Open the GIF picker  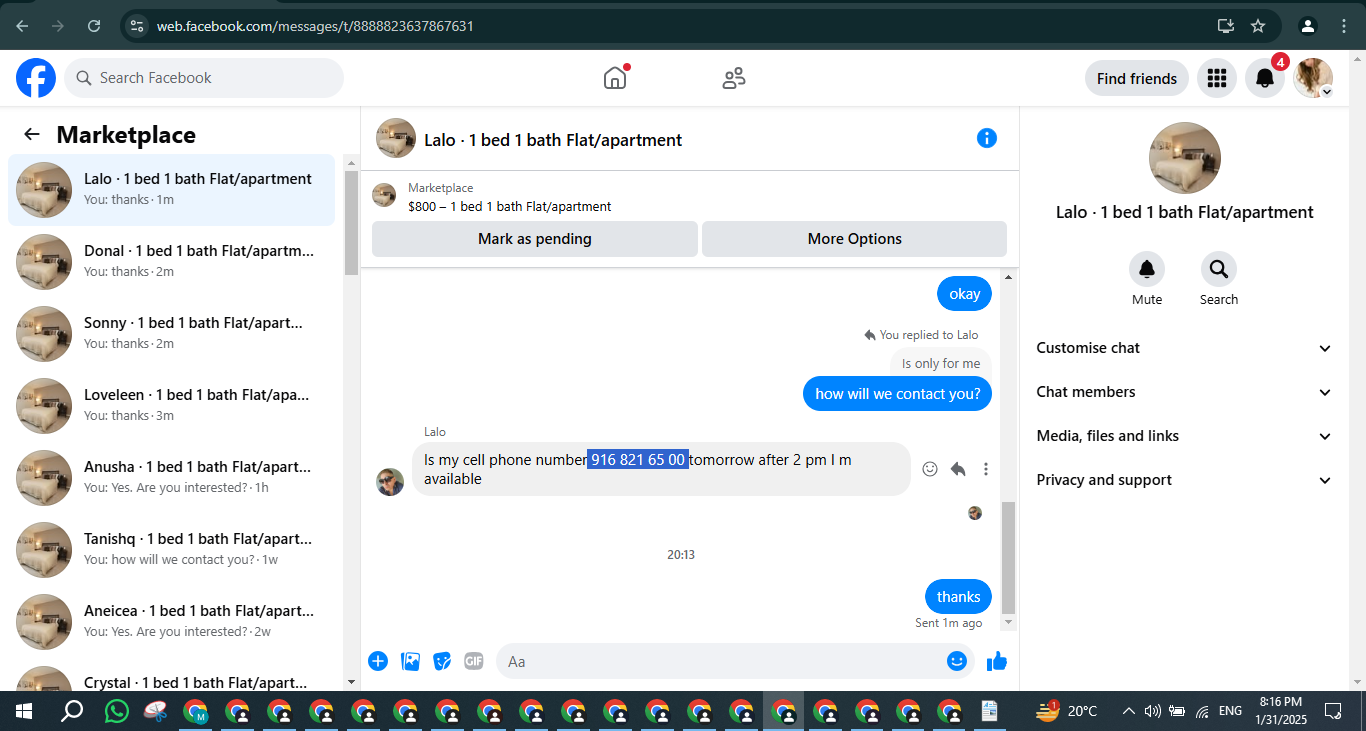(x=474, y=660)
